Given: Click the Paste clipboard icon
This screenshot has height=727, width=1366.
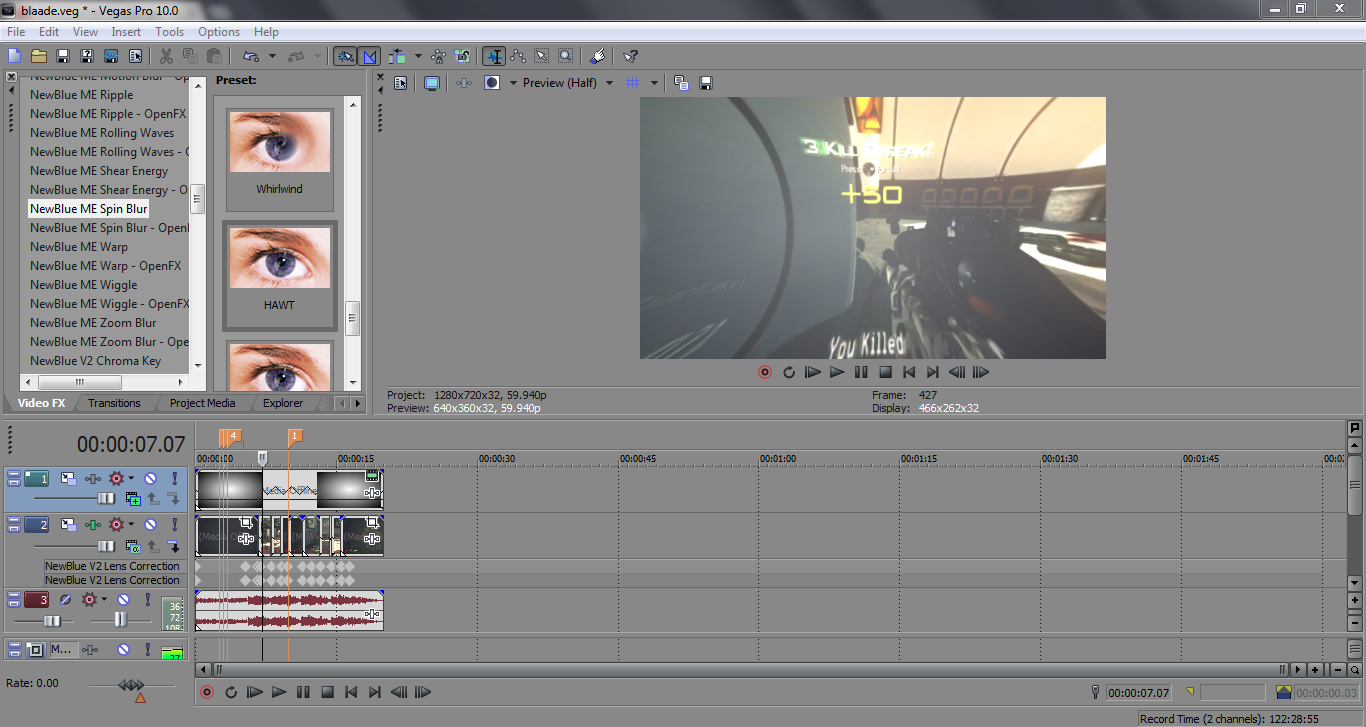Looking at the screenshot, I should pos(214,56).
